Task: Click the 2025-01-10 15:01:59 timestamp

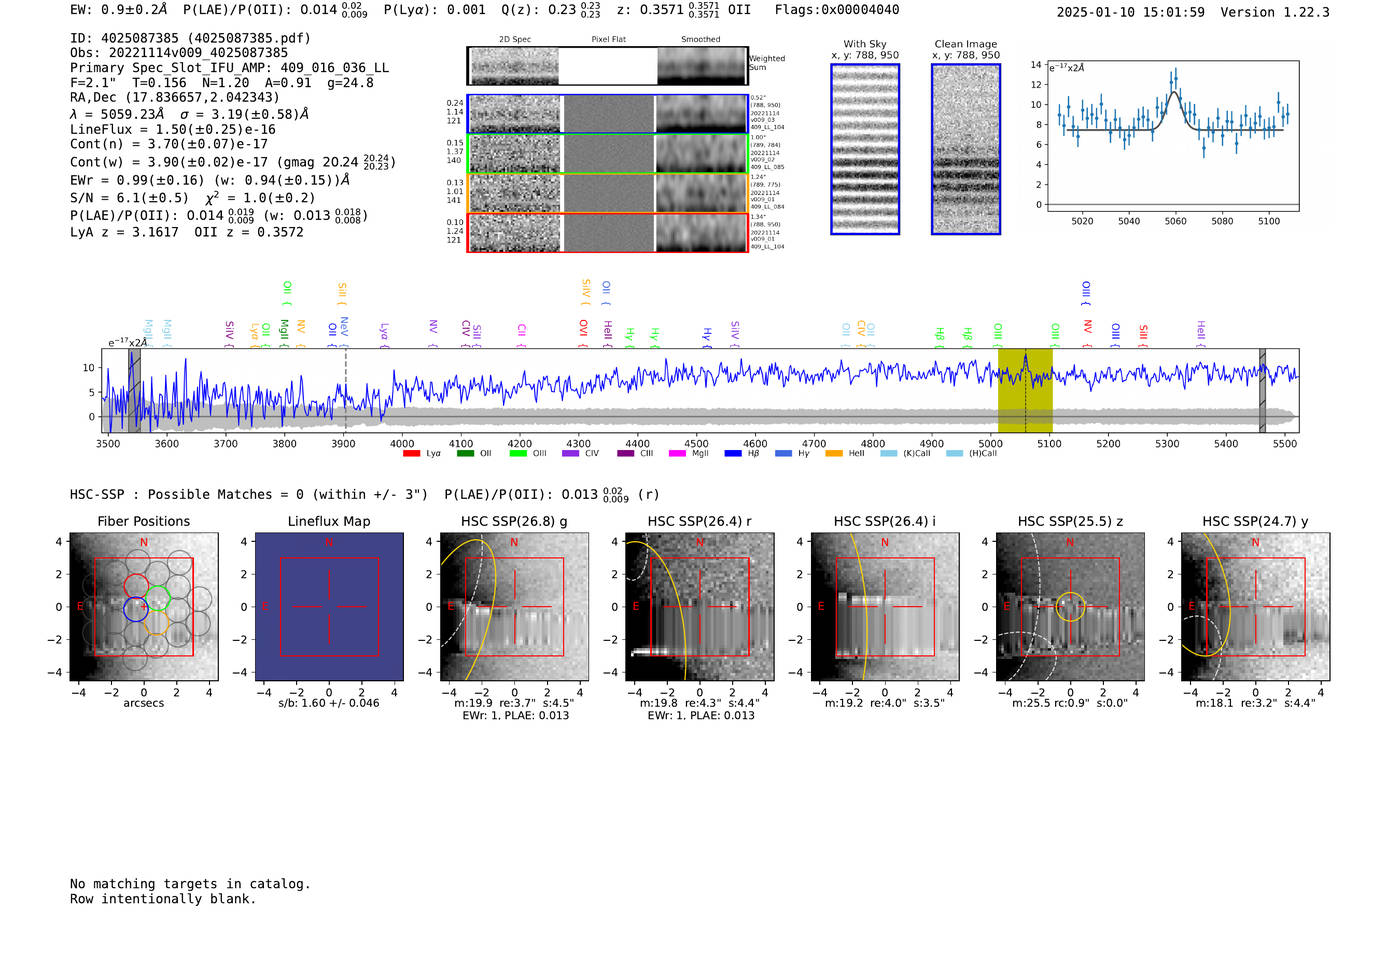Action: tap(1131, 13)
